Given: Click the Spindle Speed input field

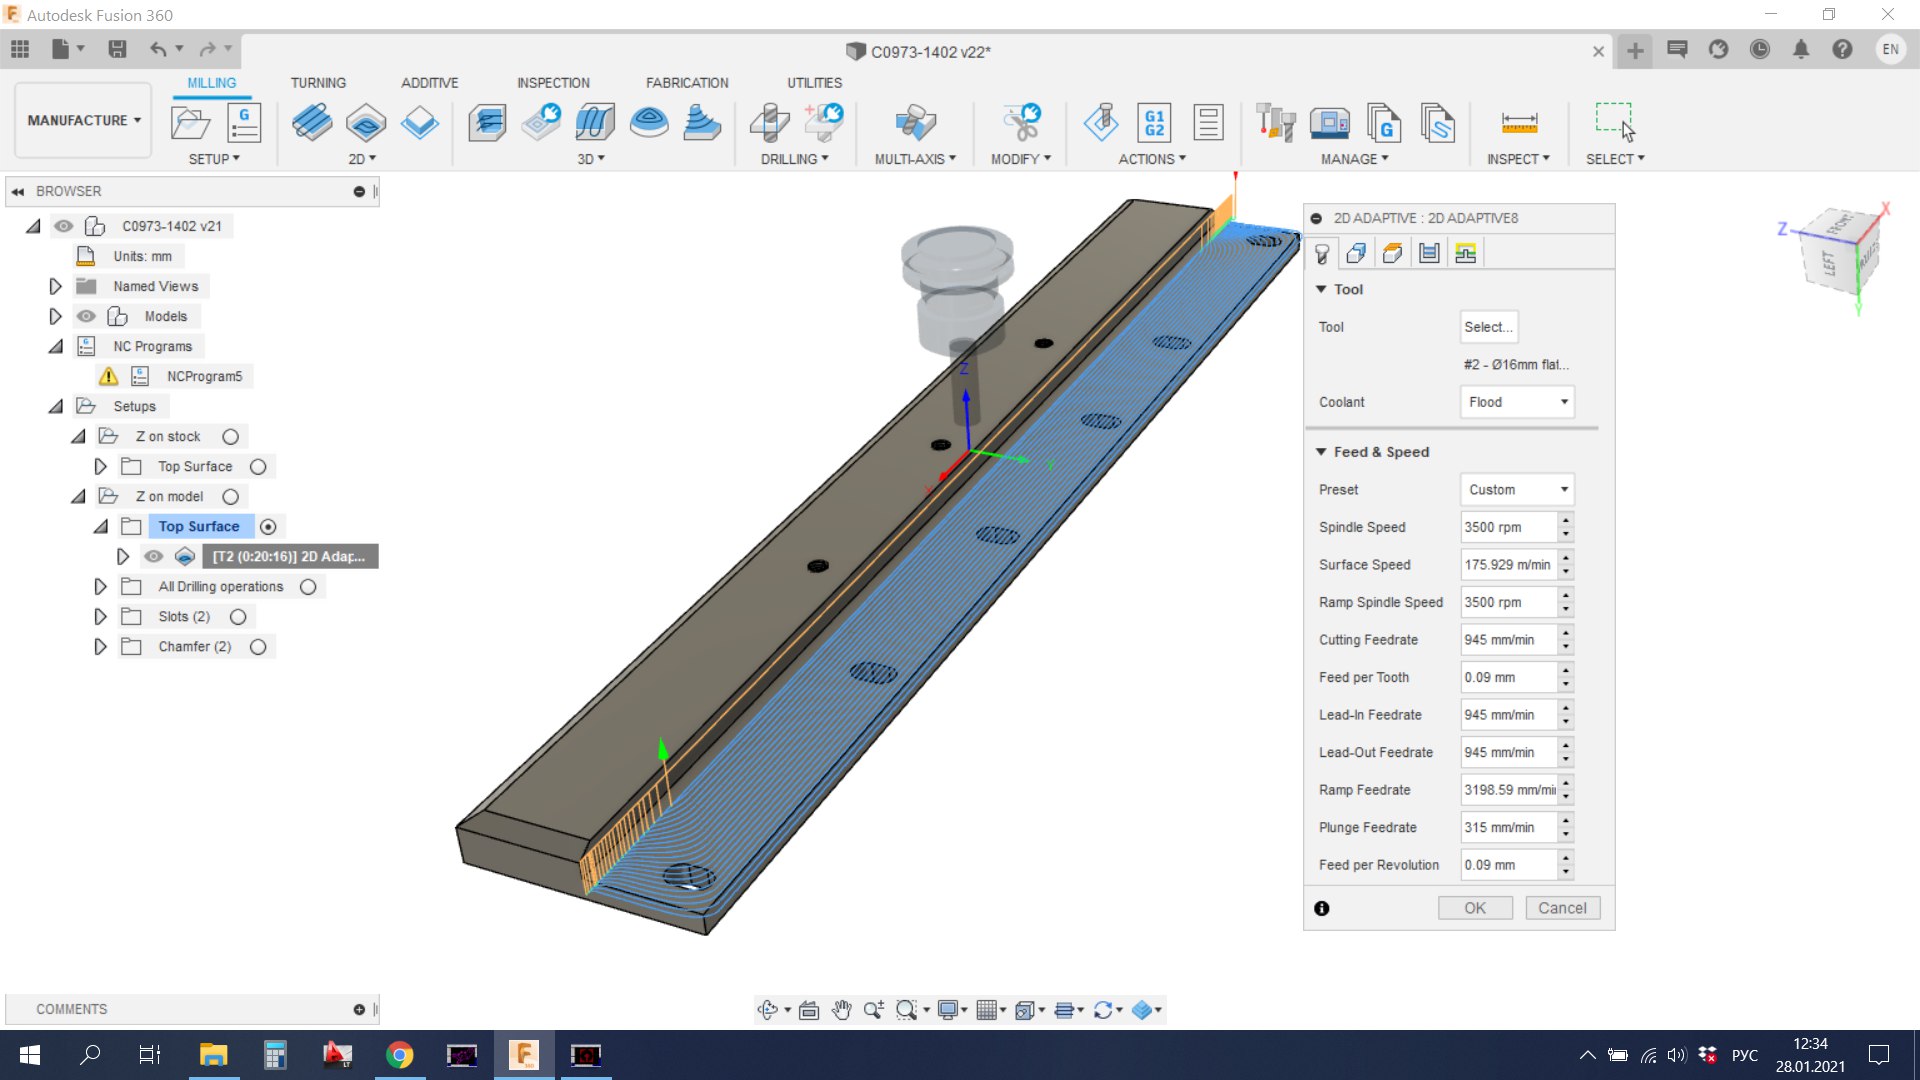Looking at the screenshot, I should tap(1507, 527).
